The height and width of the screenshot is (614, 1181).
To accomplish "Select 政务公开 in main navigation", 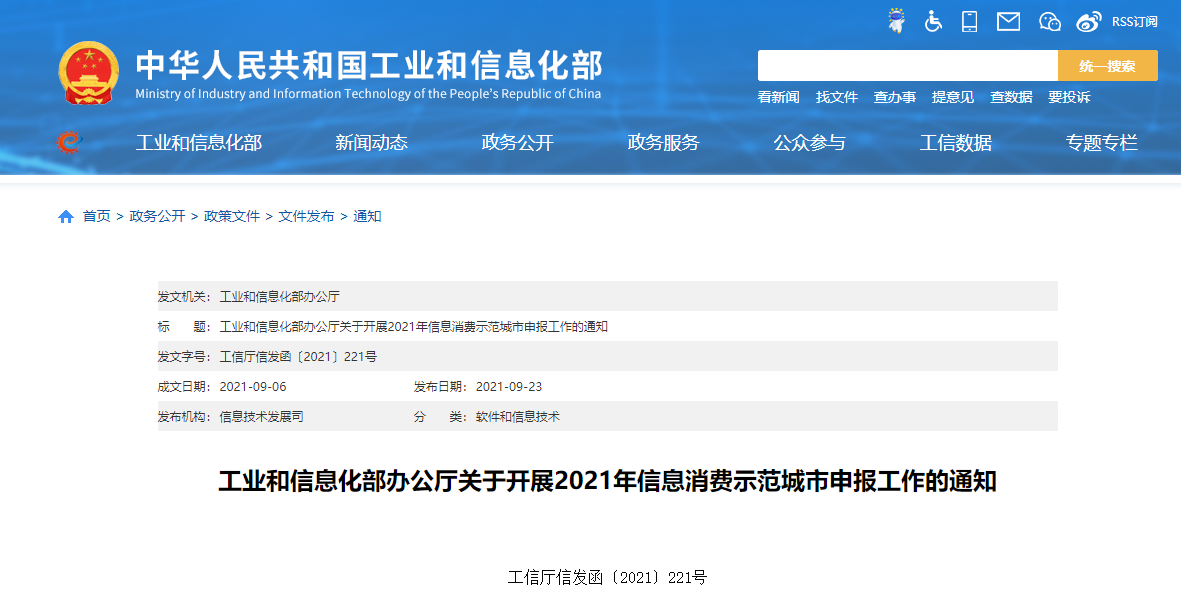I will coord(517,143).
